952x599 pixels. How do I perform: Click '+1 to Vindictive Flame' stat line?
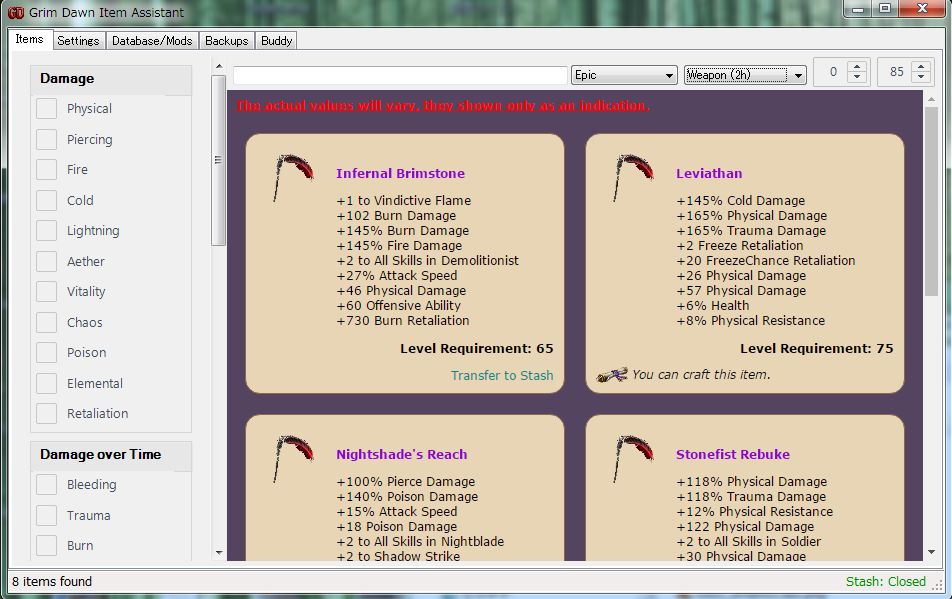(404, 200)
